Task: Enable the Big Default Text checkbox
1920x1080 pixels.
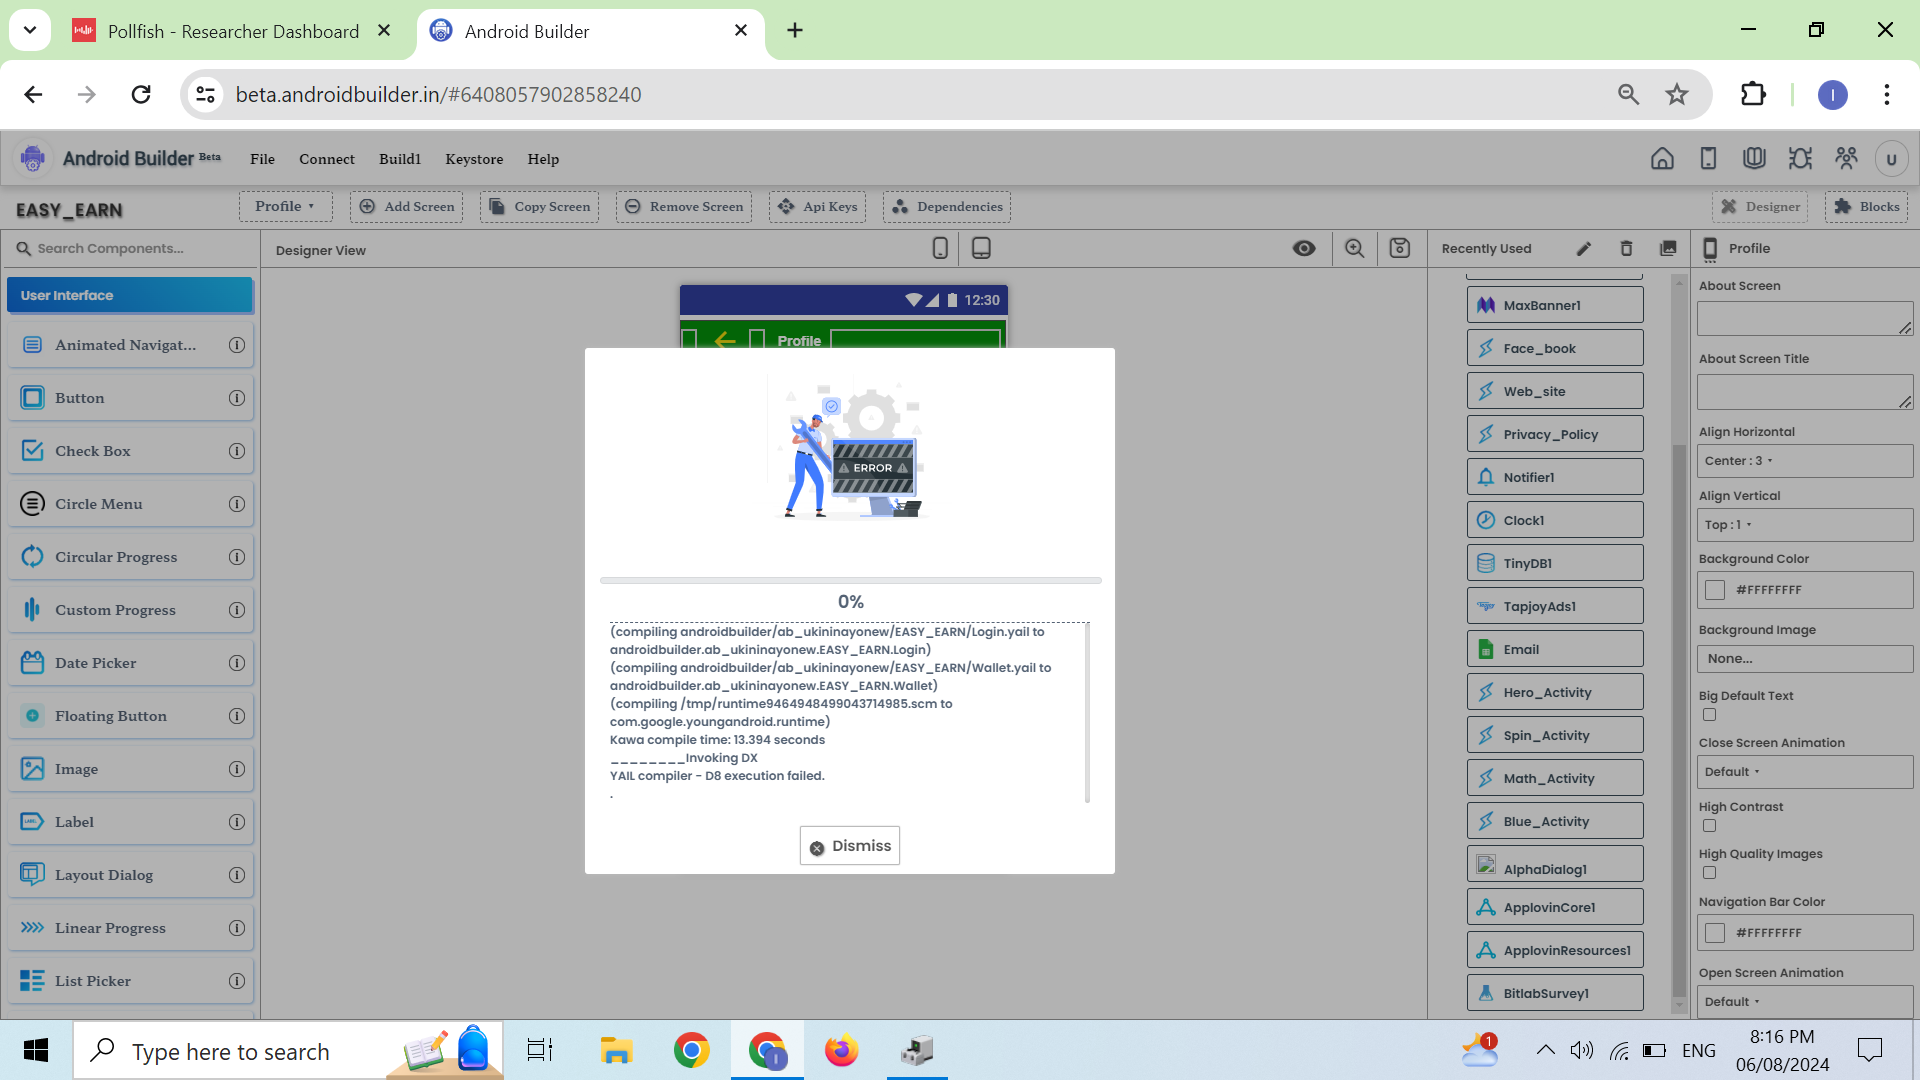Action: tap(1709, 715)
